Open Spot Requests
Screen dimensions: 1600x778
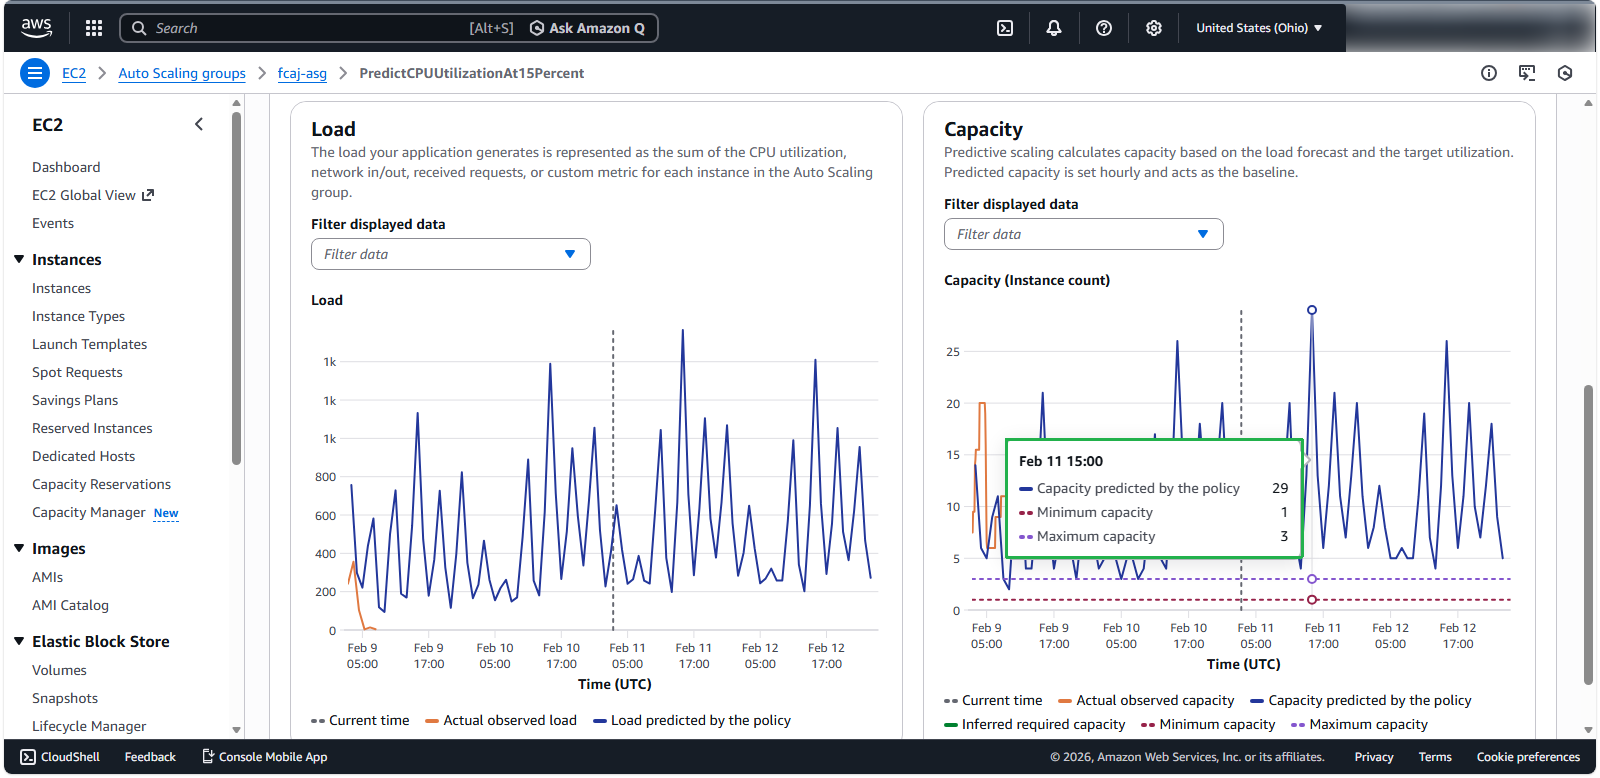pos(77,372)
